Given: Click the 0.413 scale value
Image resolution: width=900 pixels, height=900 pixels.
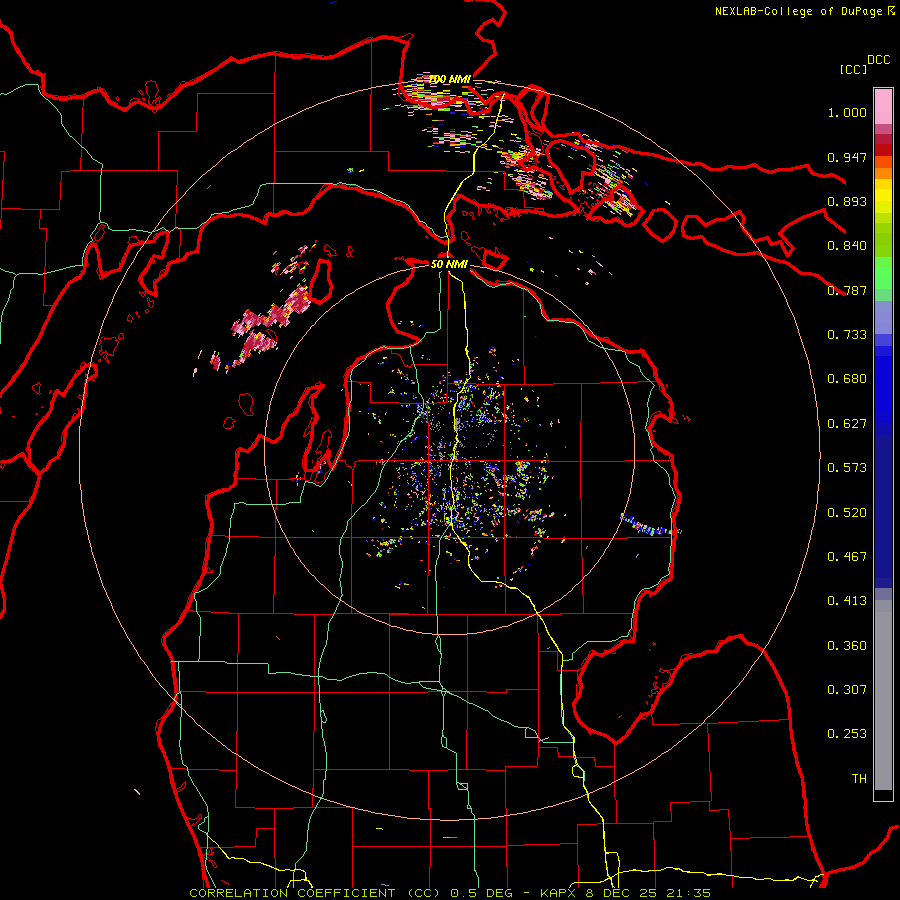Looking at the screenshot, I should [847, 601].
